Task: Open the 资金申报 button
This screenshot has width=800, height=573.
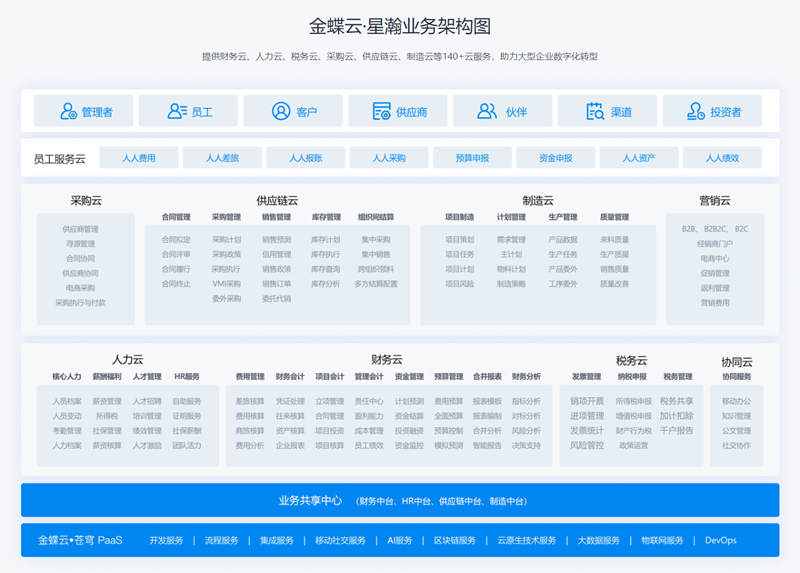Action: (x=556, y=158)
